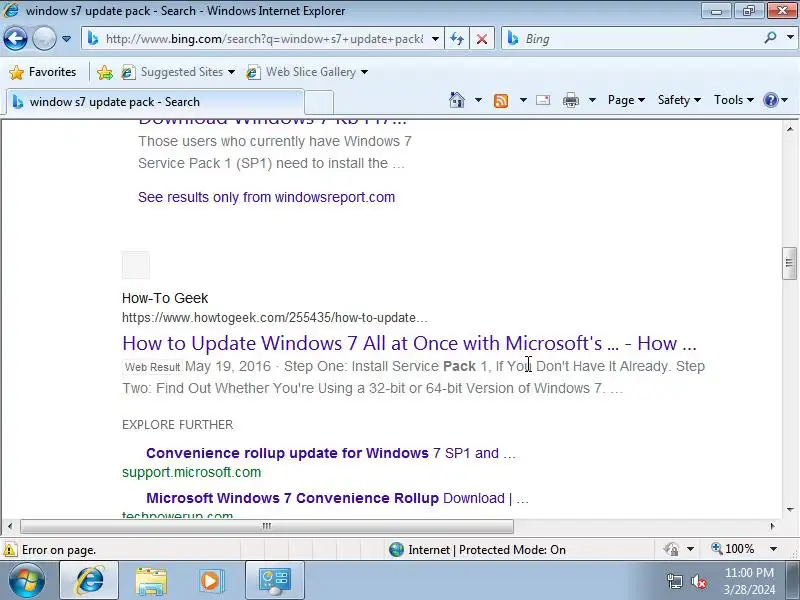The height and width of the screenshot is (600, 800).
Task: Click the privacy report status bar icon
Action: pyautogui.click(x=671, y=549)
